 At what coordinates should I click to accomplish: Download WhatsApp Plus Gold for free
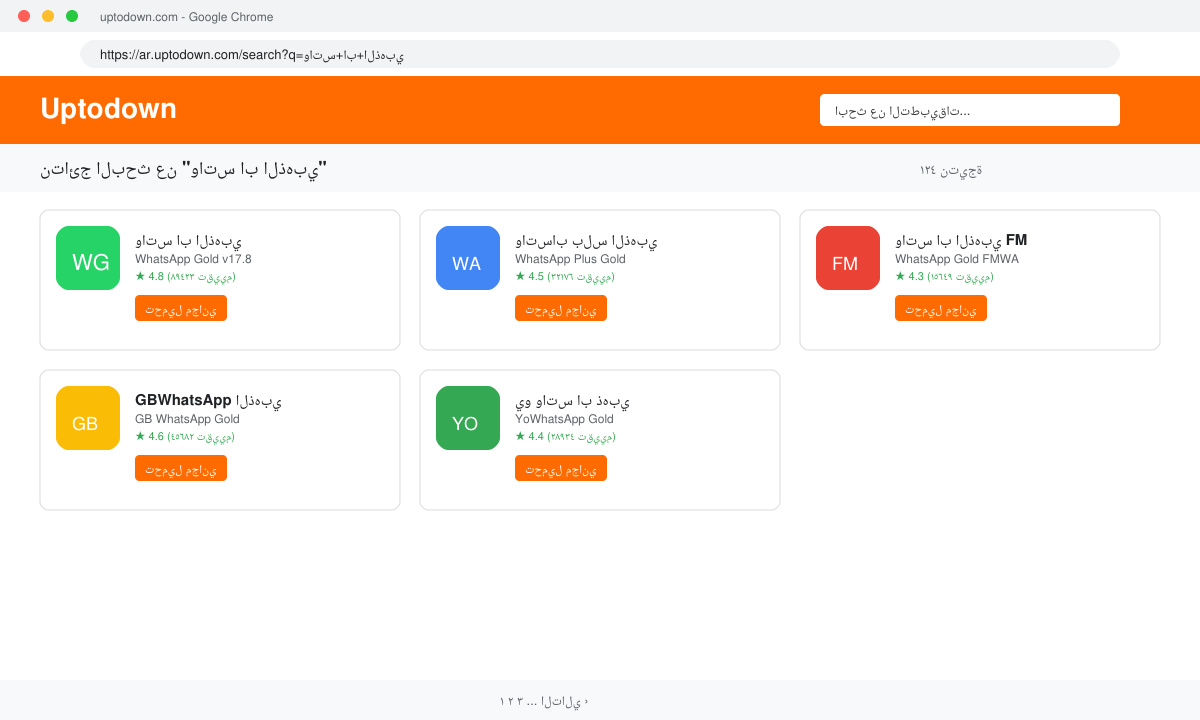coord(561,308)
